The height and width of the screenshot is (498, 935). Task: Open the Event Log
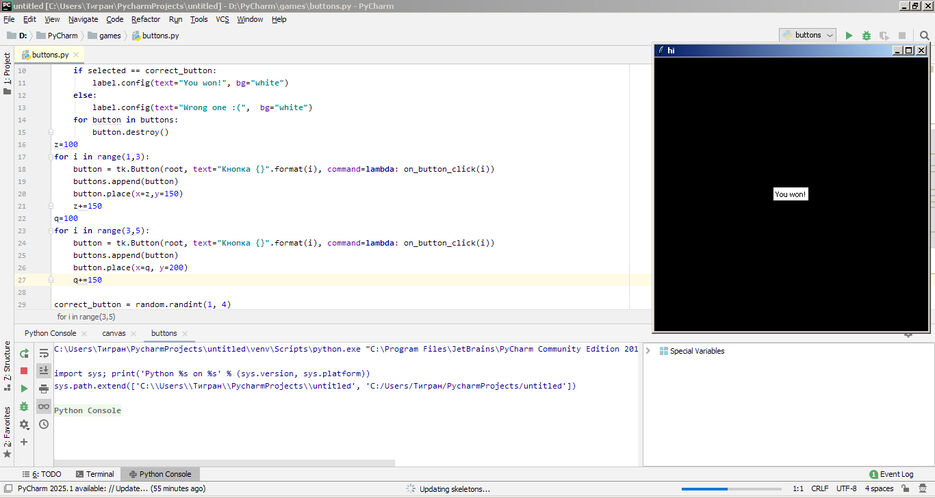891,474
